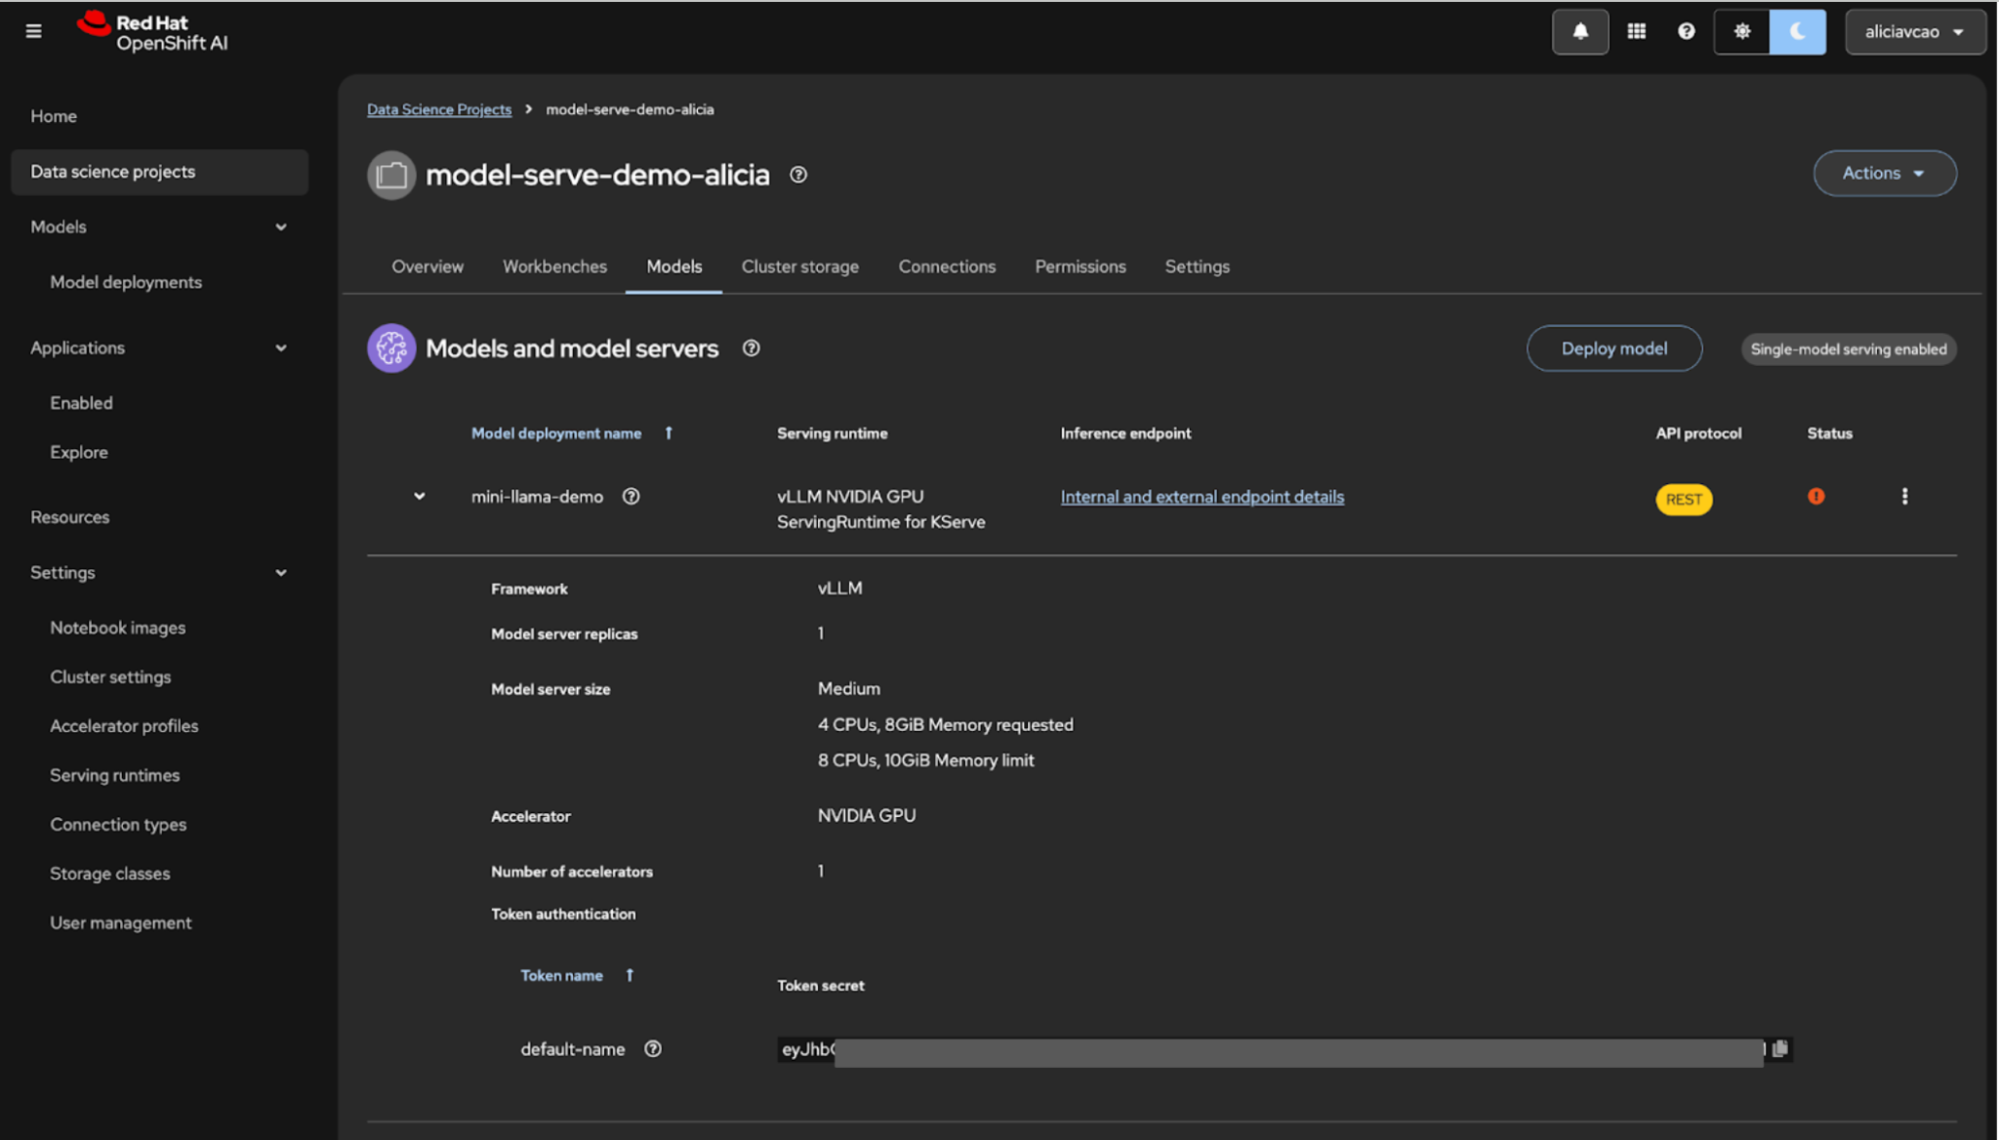This screenshot has height=1141, width=1999.
Task: Open kebab menu for mini-llama-demo row
Action: [1904, 497]
